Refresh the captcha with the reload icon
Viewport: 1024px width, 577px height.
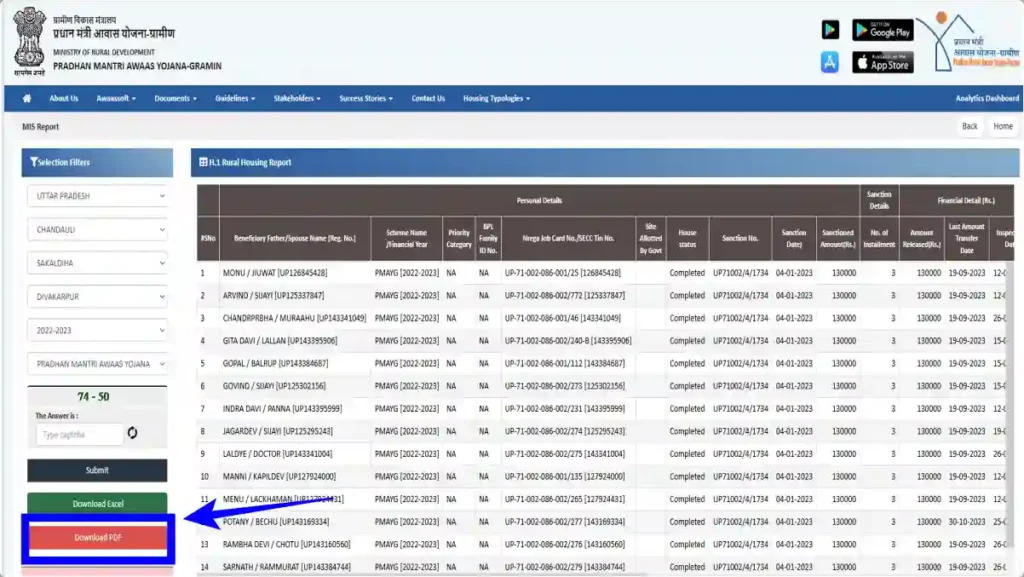[x=133, y=433]
